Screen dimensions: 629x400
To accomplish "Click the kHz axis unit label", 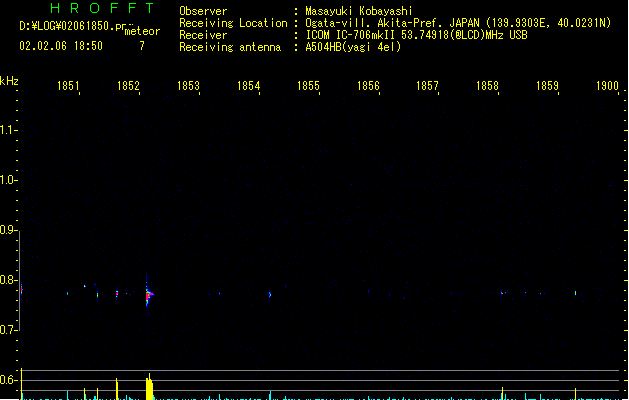I will tap(9, 81).
